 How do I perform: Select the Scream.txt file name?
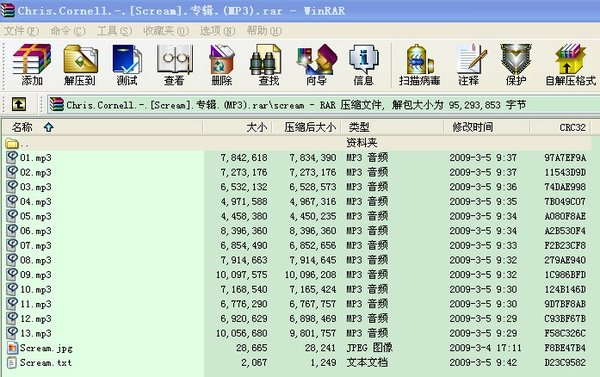(46, 362)
